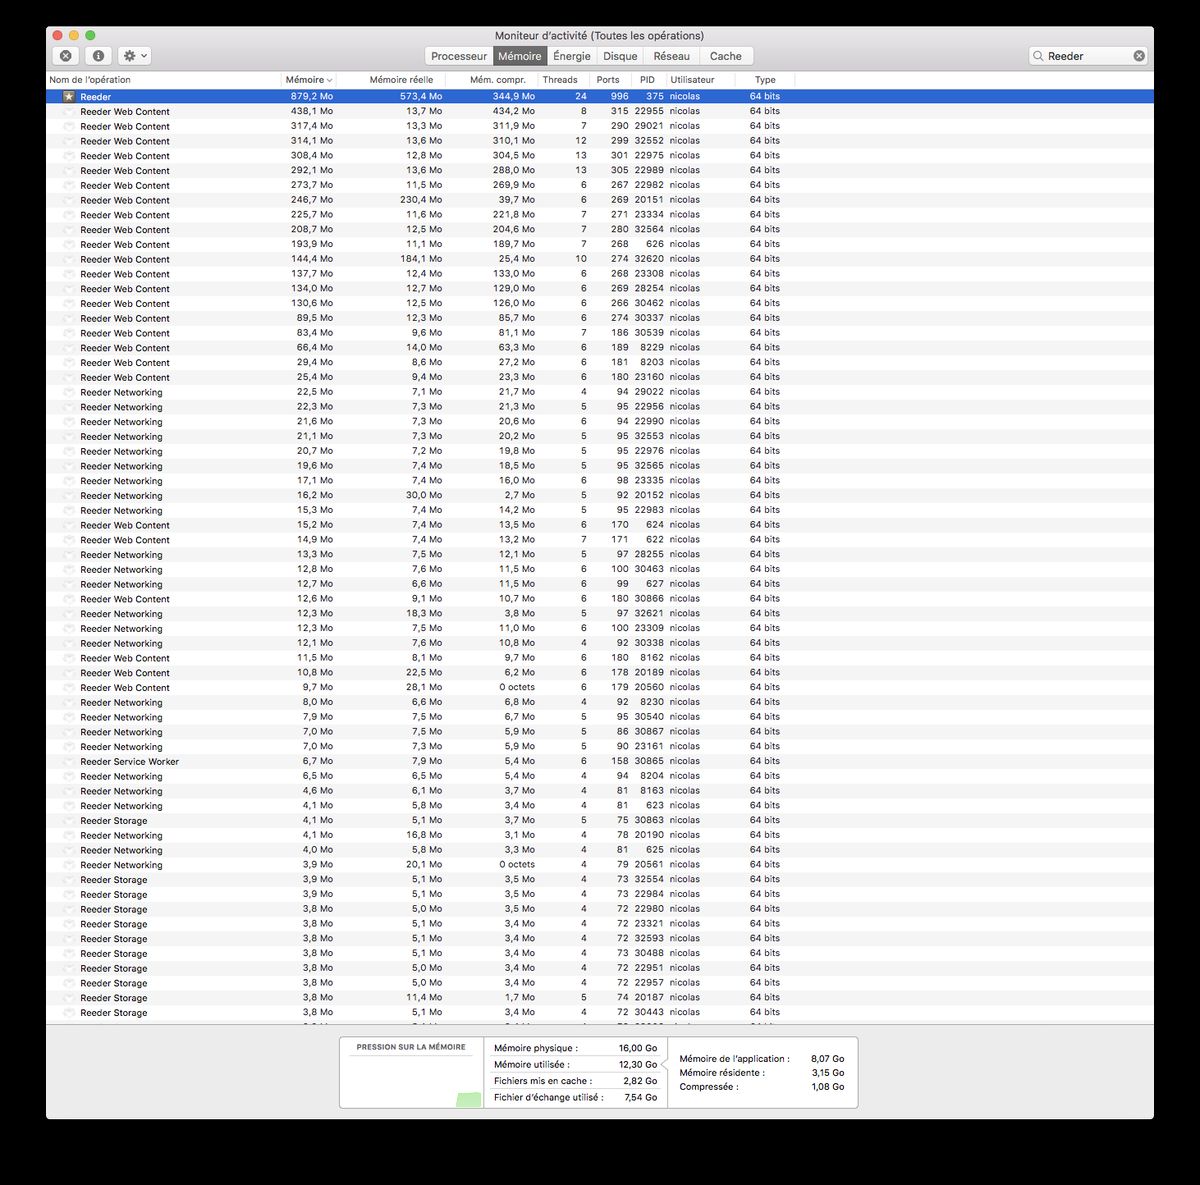Viewport: 1200px width, 1185px height.
Task: Click the 184,1 Mo real memory cell
Action: point(421,259)
